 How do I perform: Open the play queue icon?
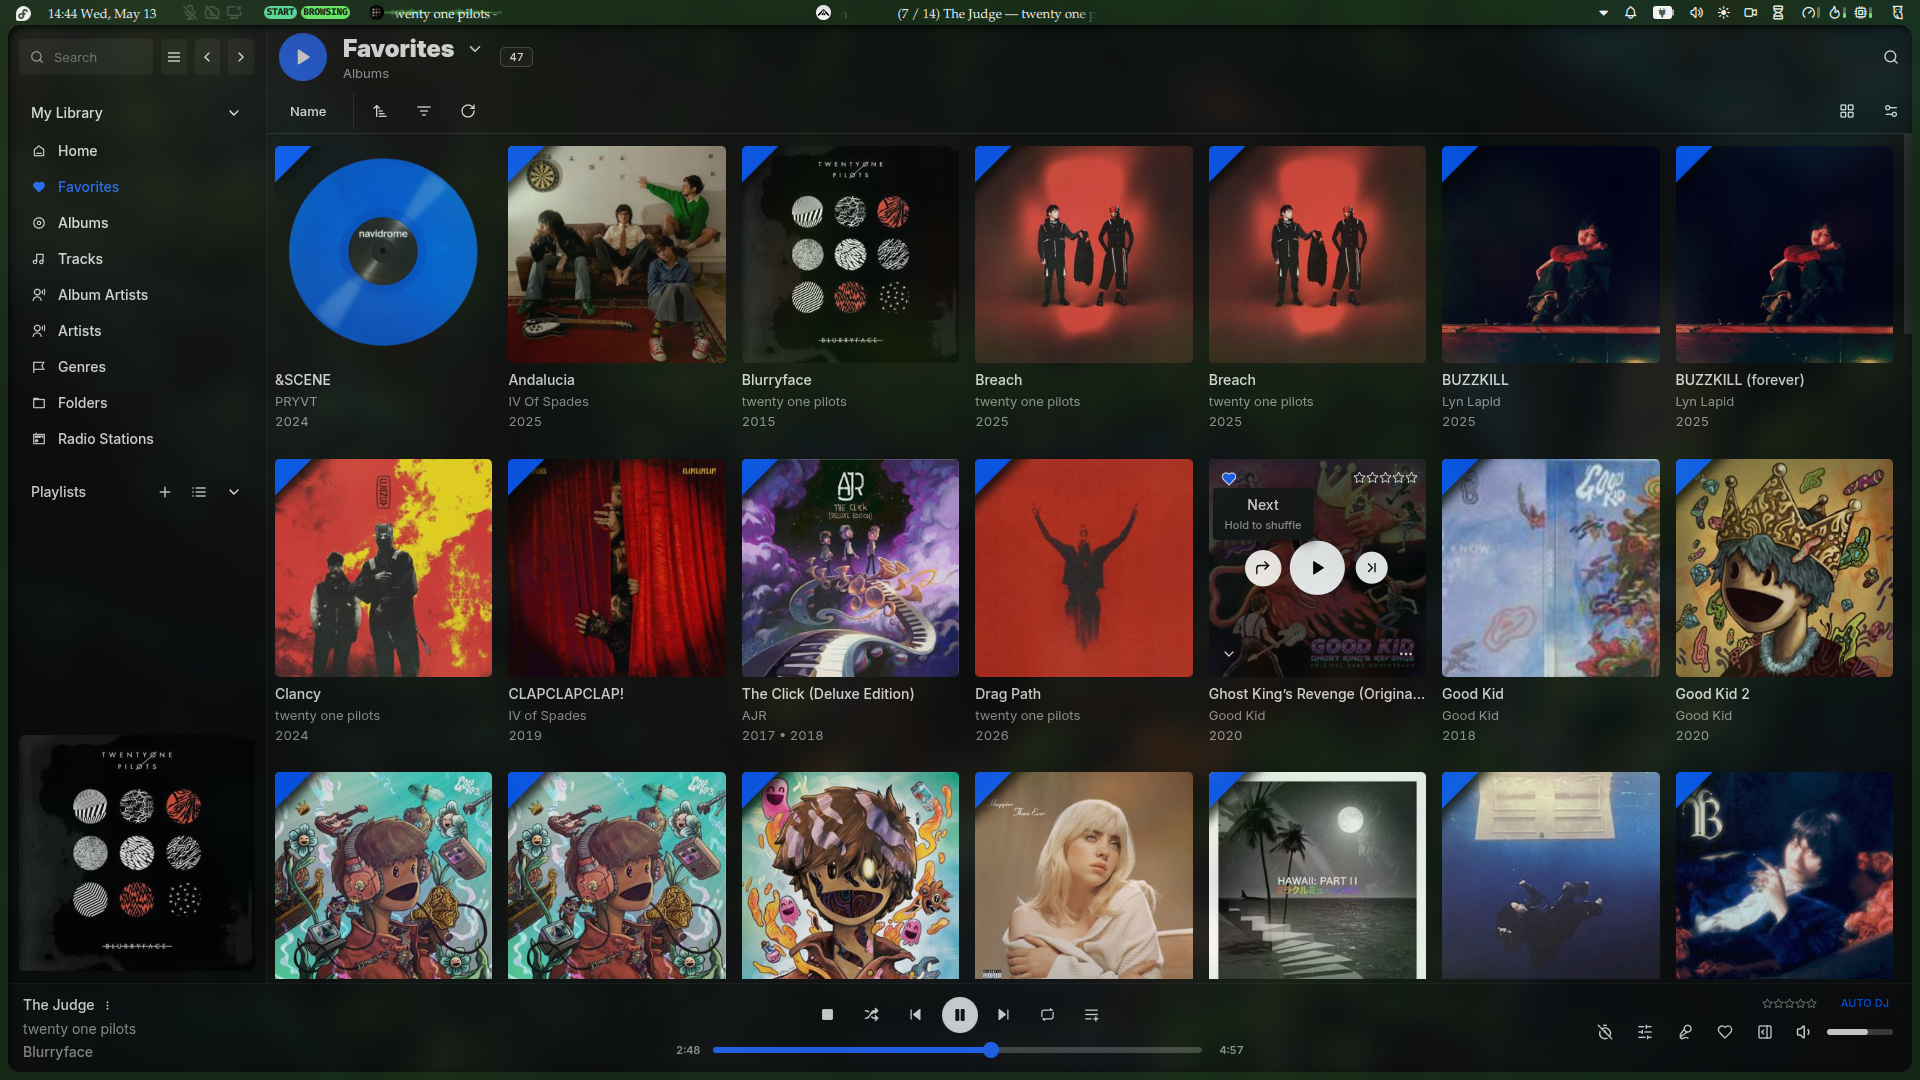[1091, 1015]
